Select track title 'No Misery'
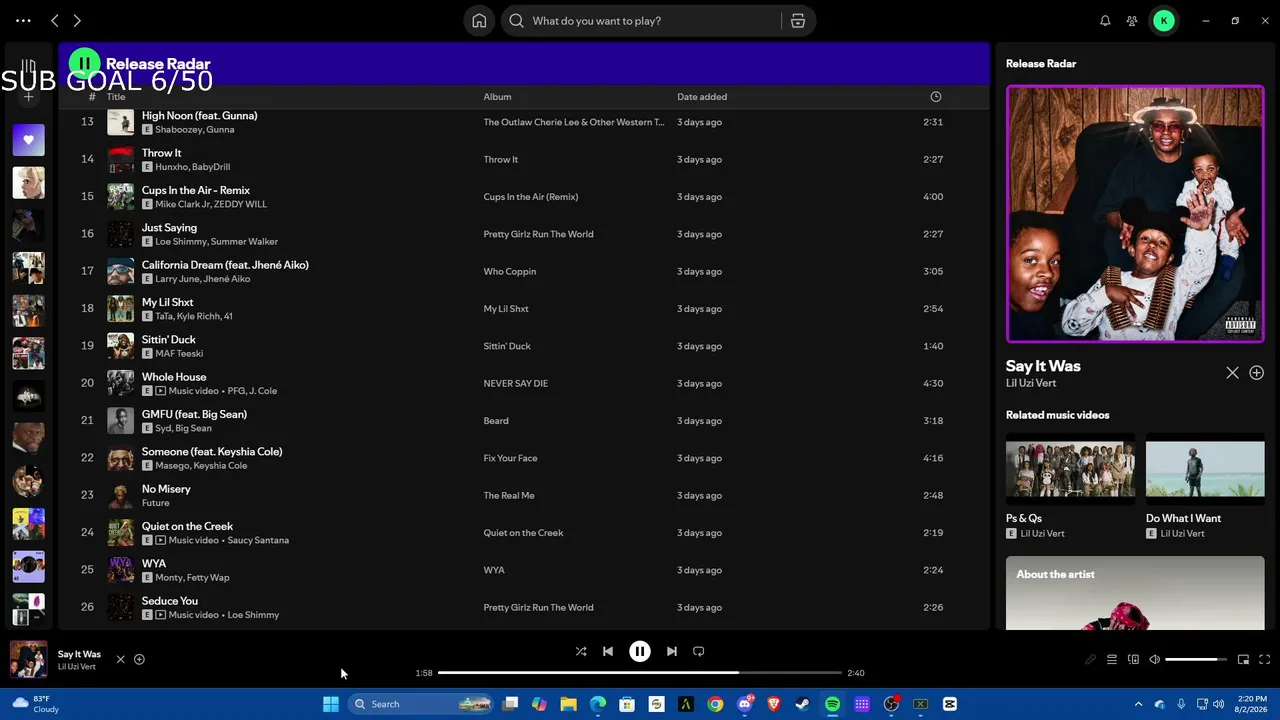 [x=166, y=489]
